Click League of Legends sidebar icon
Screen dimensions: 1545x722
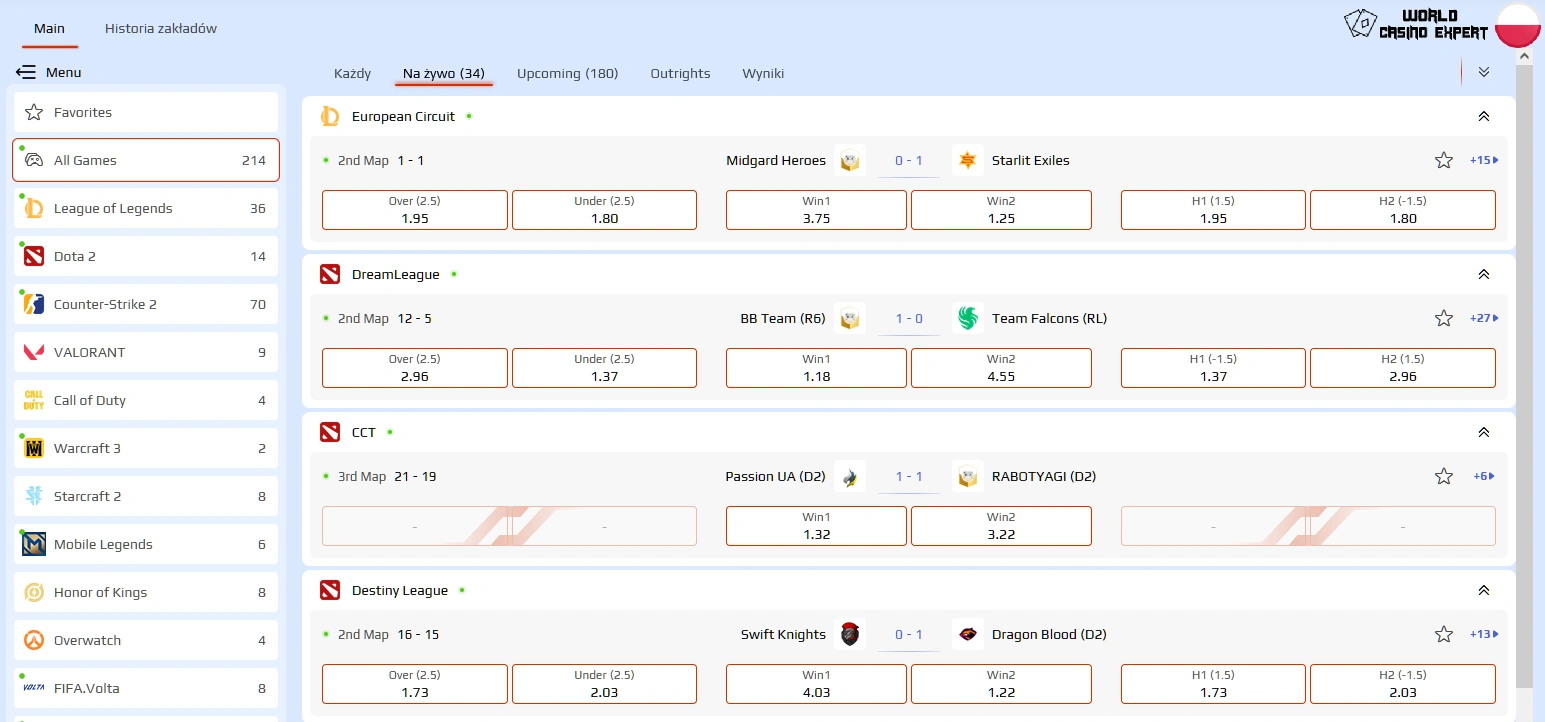[x=34, y=208]
